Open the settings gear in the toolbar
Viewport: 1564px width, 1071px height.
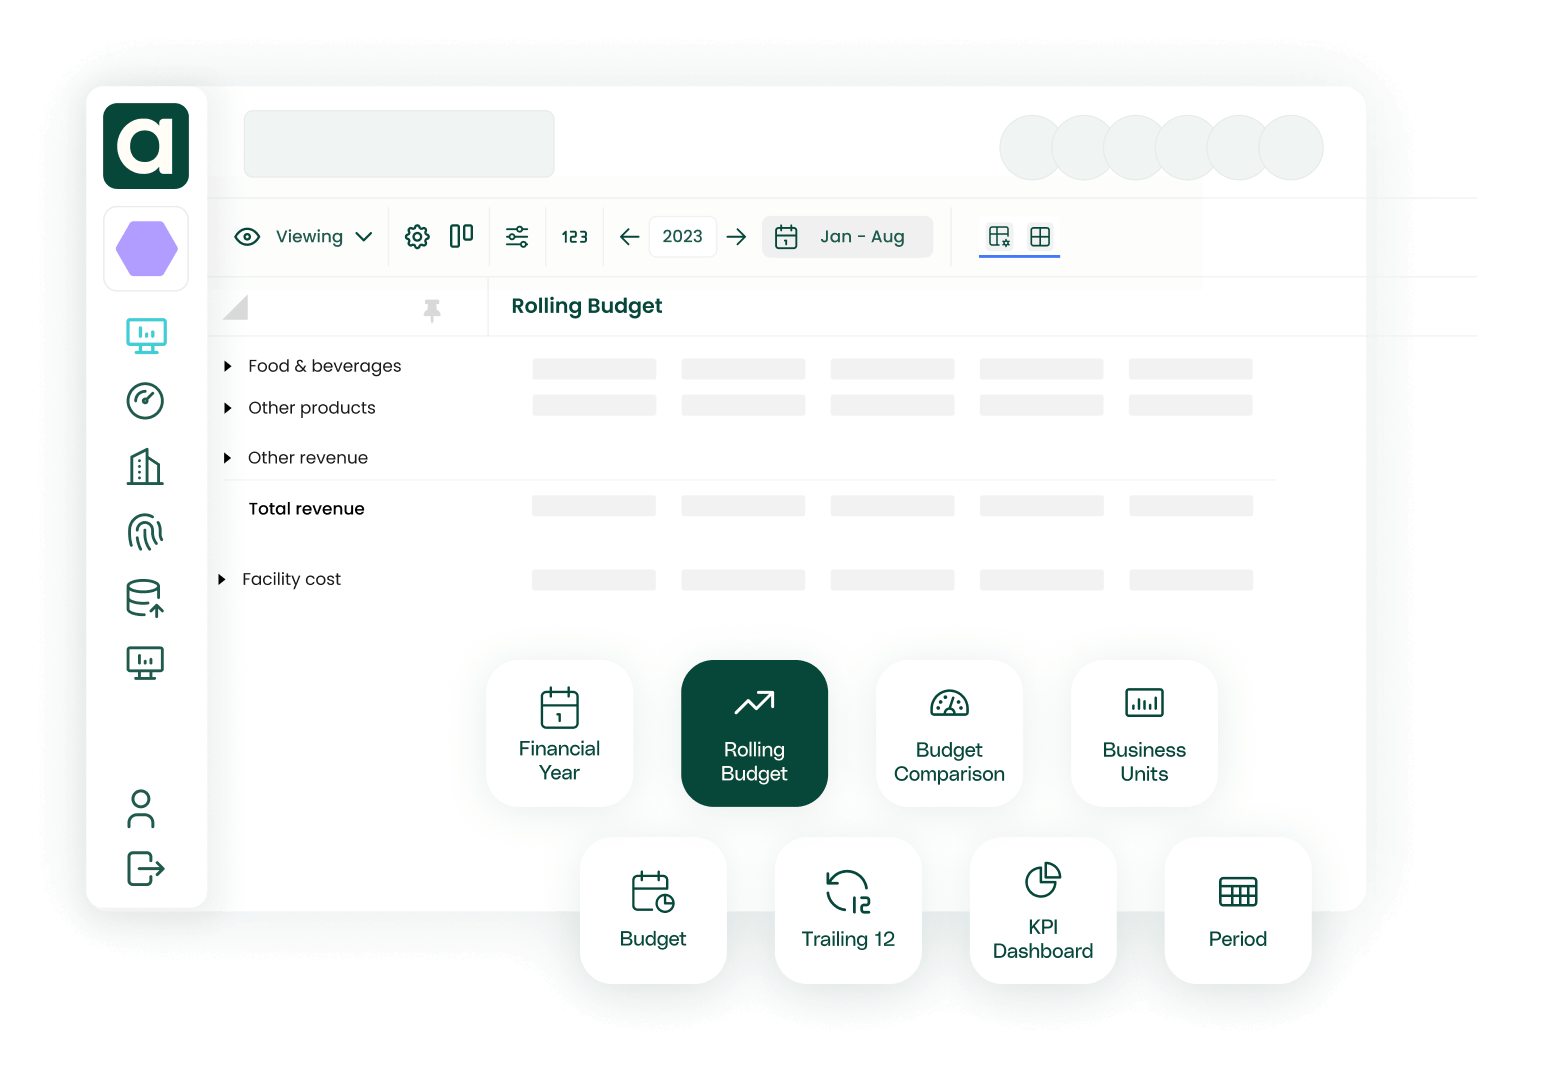(417, 237)
